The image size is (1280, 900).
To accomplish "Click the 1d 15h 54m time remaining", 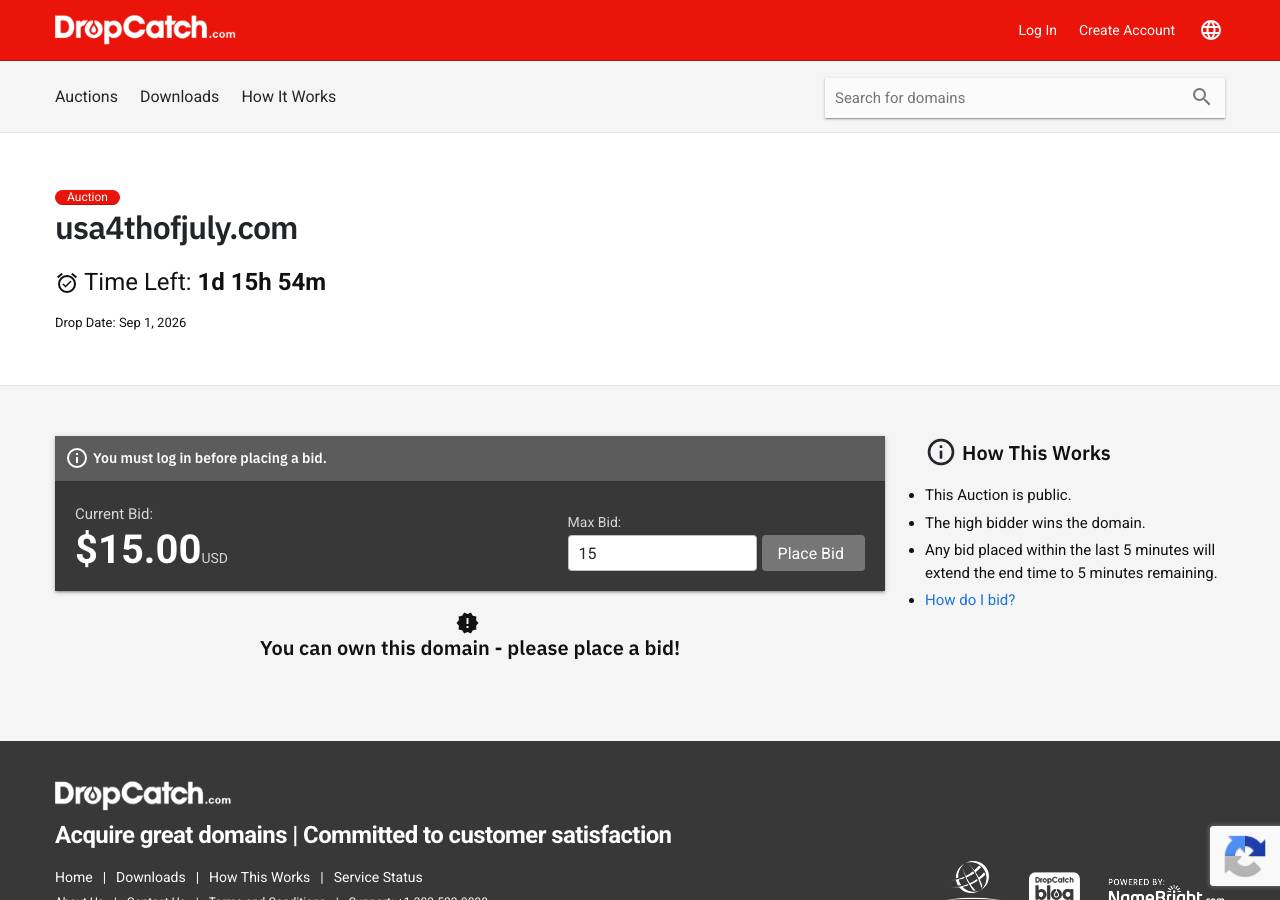I will point(262,282).
